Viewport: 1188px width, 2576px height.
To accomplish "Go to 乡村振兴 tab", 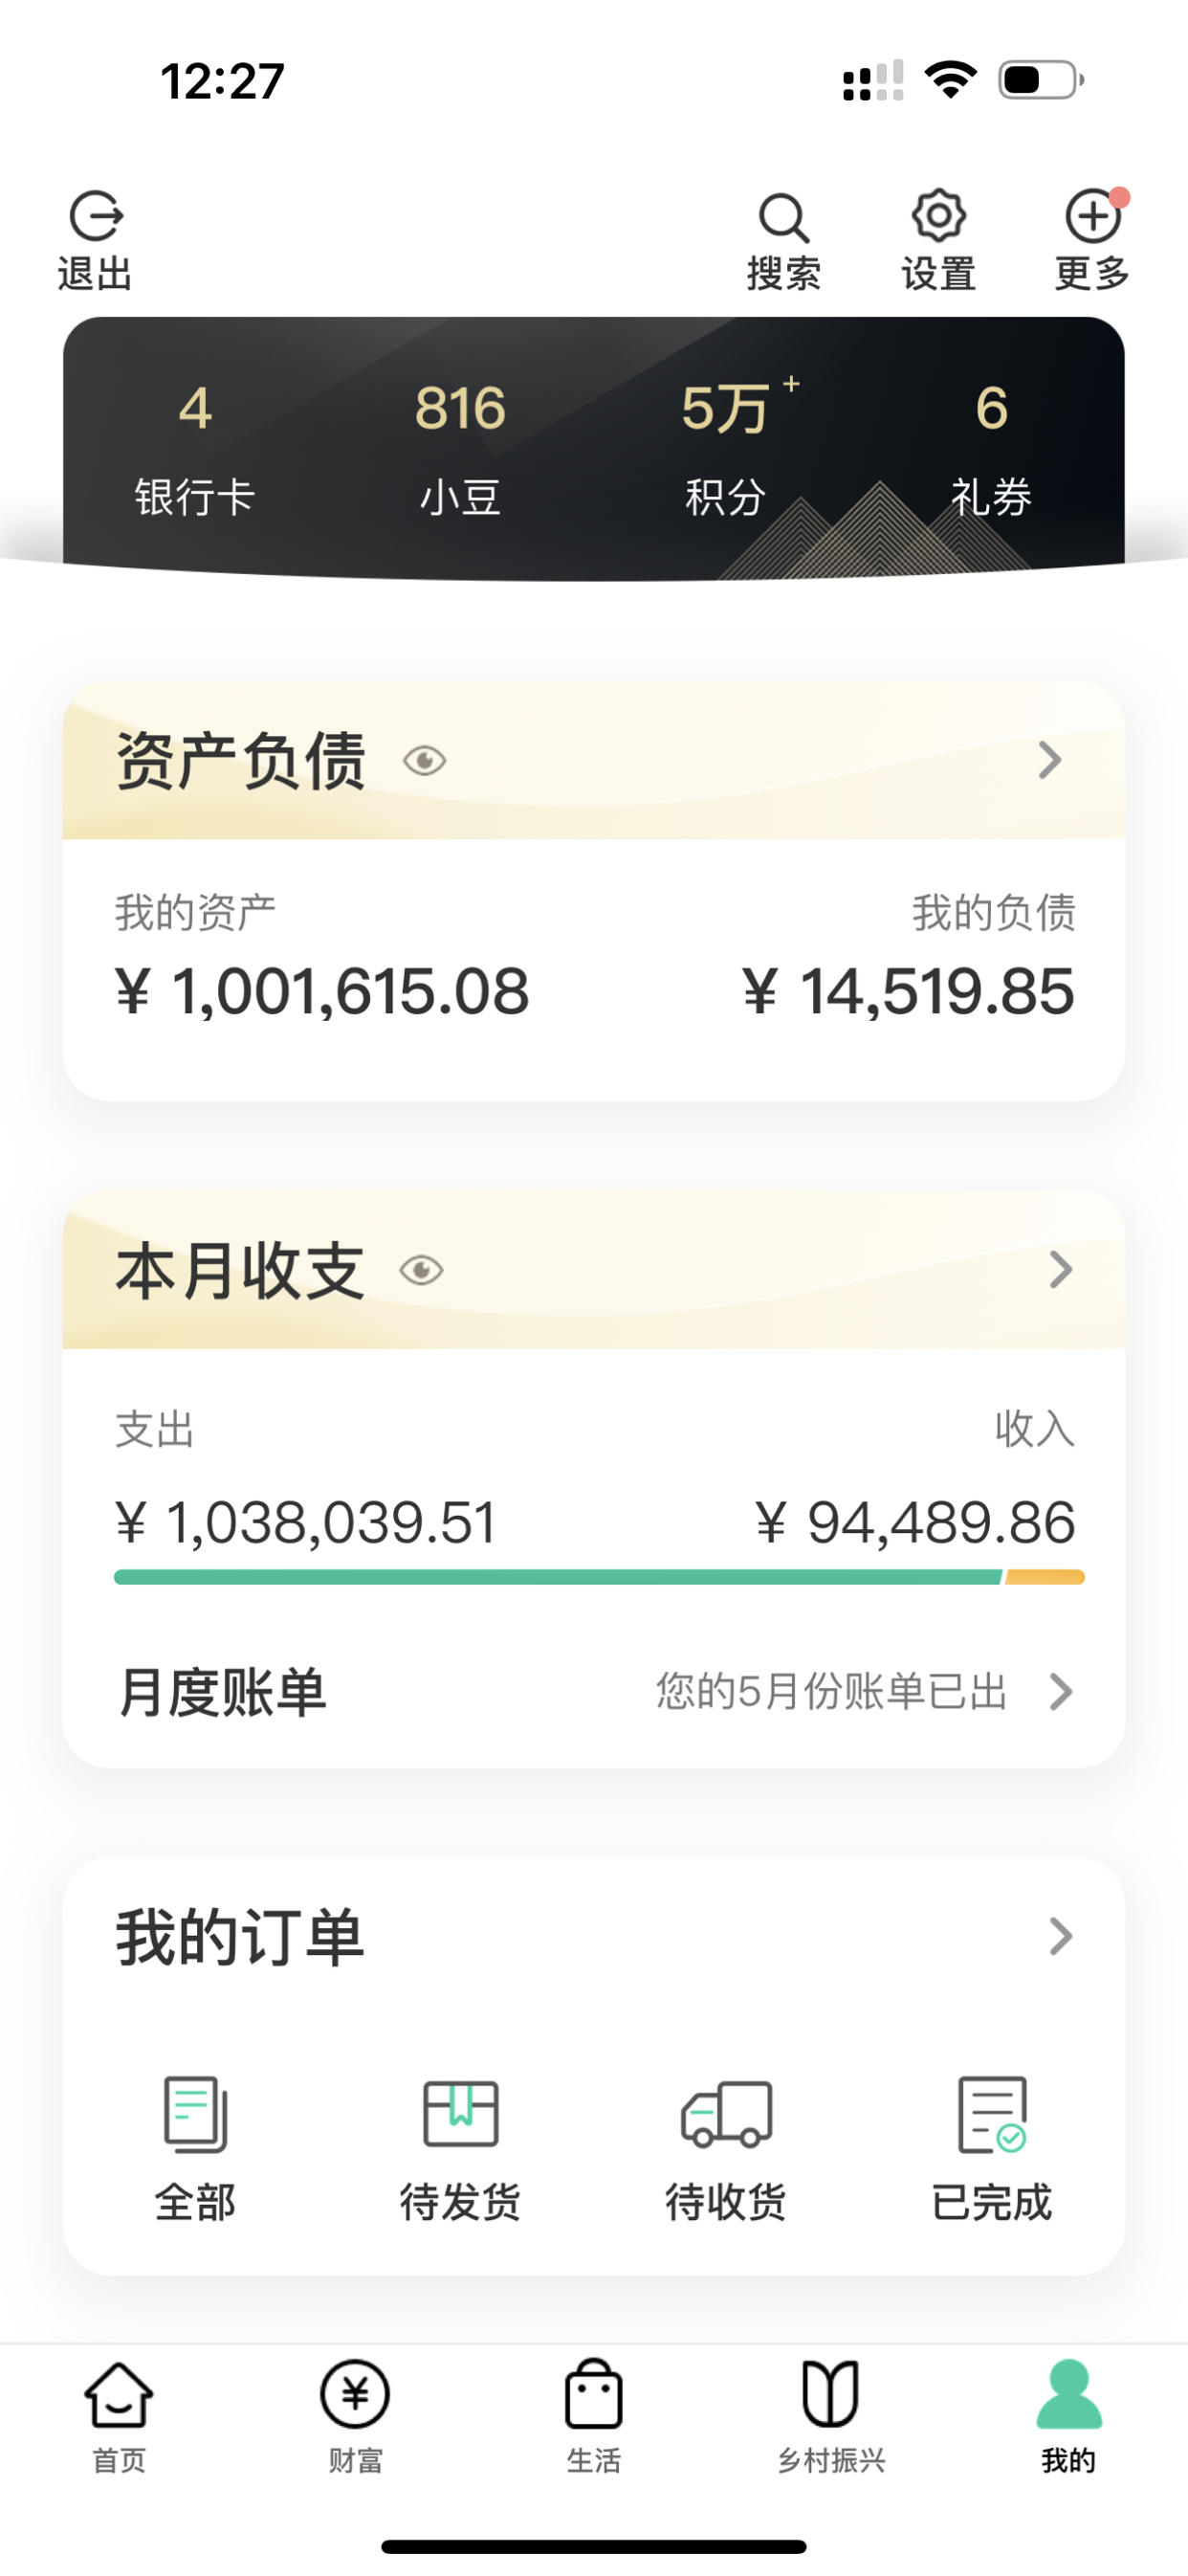I will click(x=831, y=2417).
